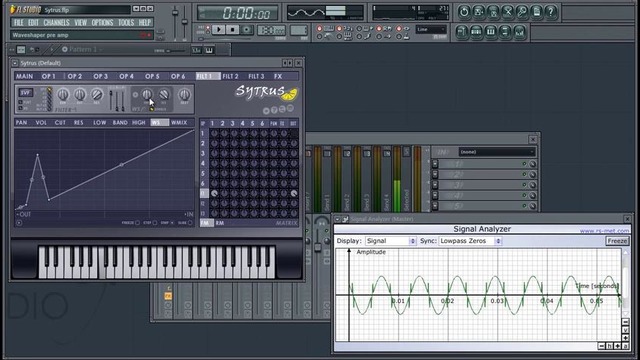Click the Sytrus waveshaper pre amp knob
640x360 pixels.
pyautogui.click(x=147, y=94)
